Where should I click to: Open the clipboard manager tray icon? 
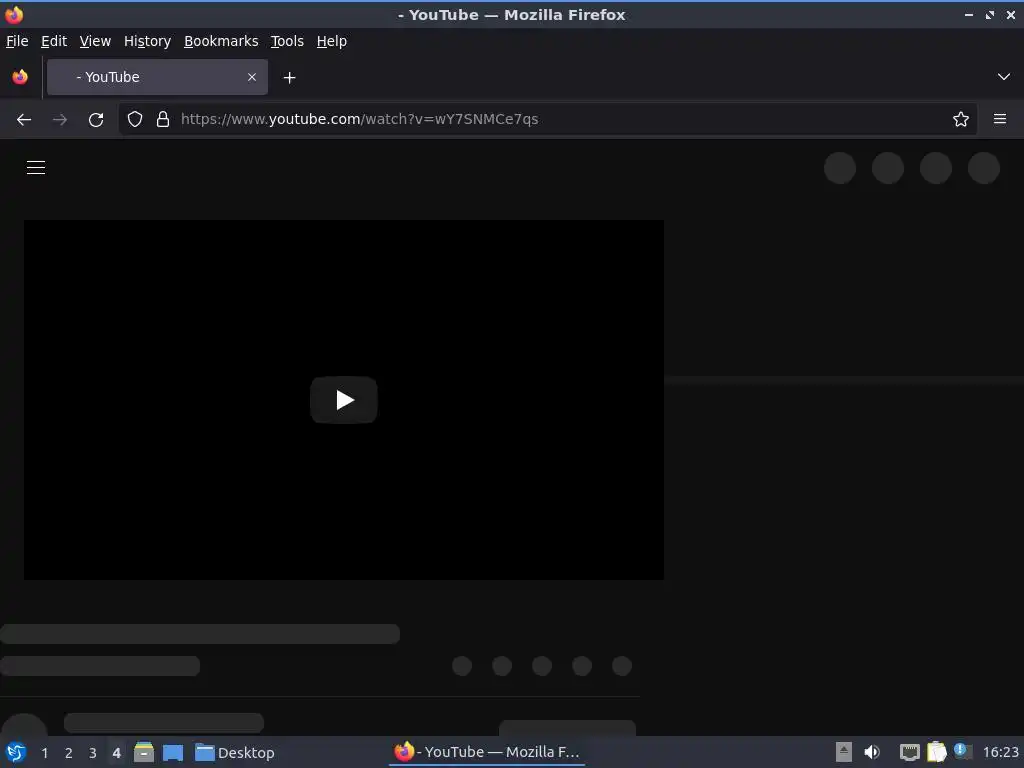(x=936, y=752)
